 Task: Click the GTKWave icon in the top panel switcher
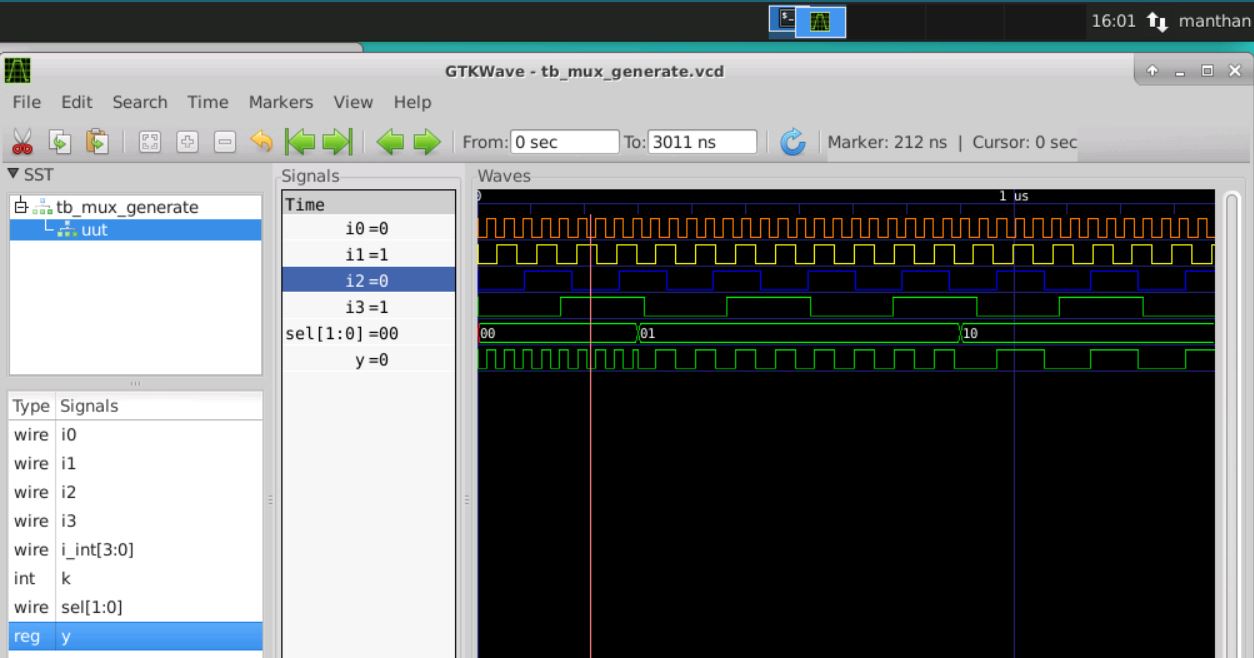click(820, 21)
